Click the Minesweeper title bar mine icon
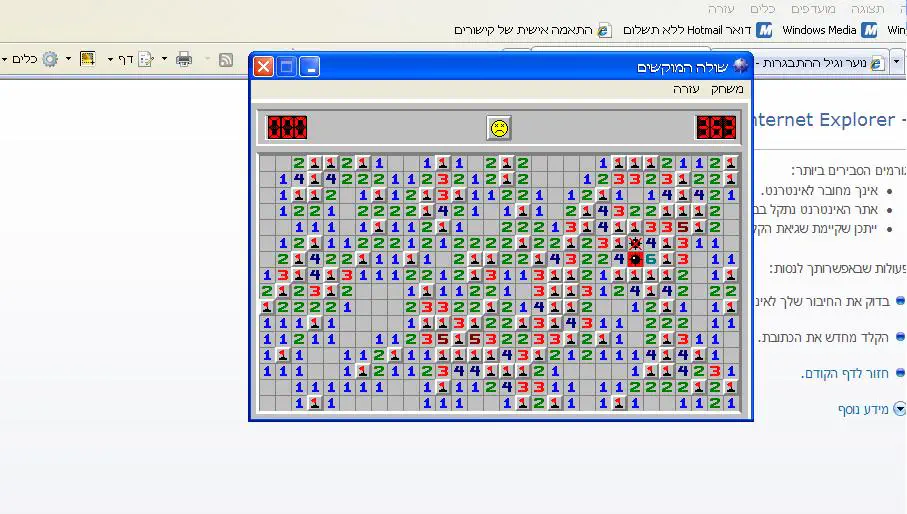 pos(741,67)
